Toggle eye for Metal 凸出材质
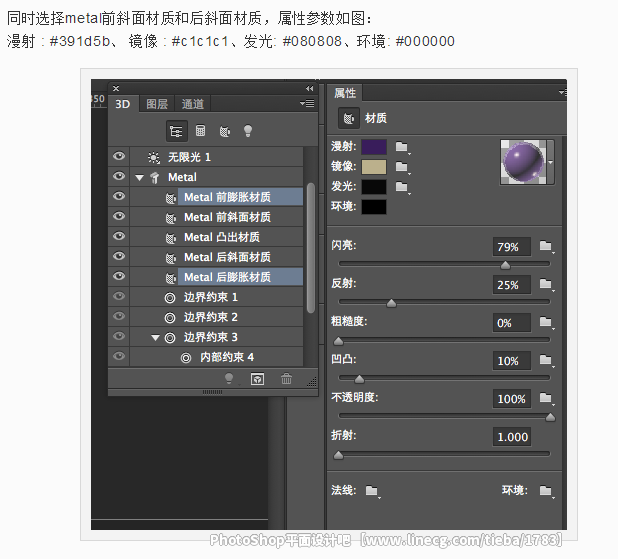 click(119, 236)
